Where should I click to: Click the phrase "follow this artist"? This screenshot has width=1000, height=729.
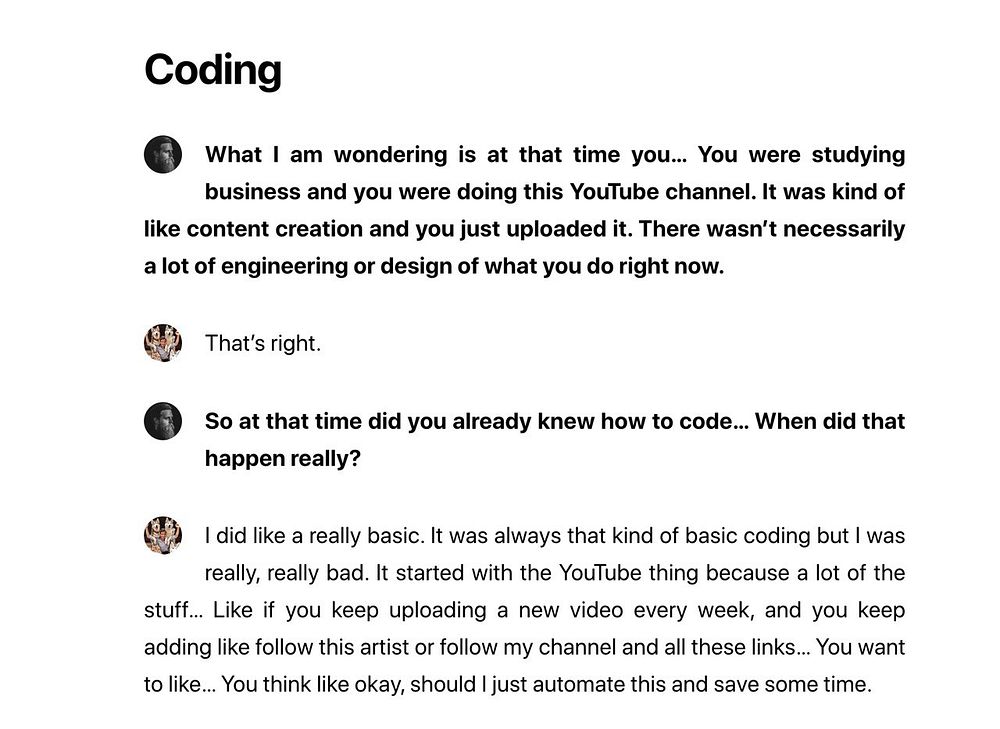[348, 648]
